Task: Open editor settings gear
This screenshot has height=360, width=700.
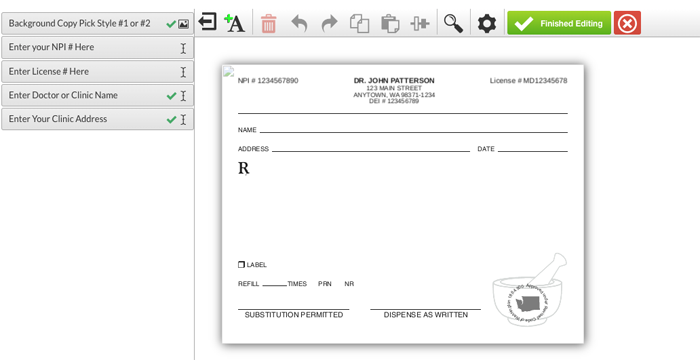Action: click(487, 23)
